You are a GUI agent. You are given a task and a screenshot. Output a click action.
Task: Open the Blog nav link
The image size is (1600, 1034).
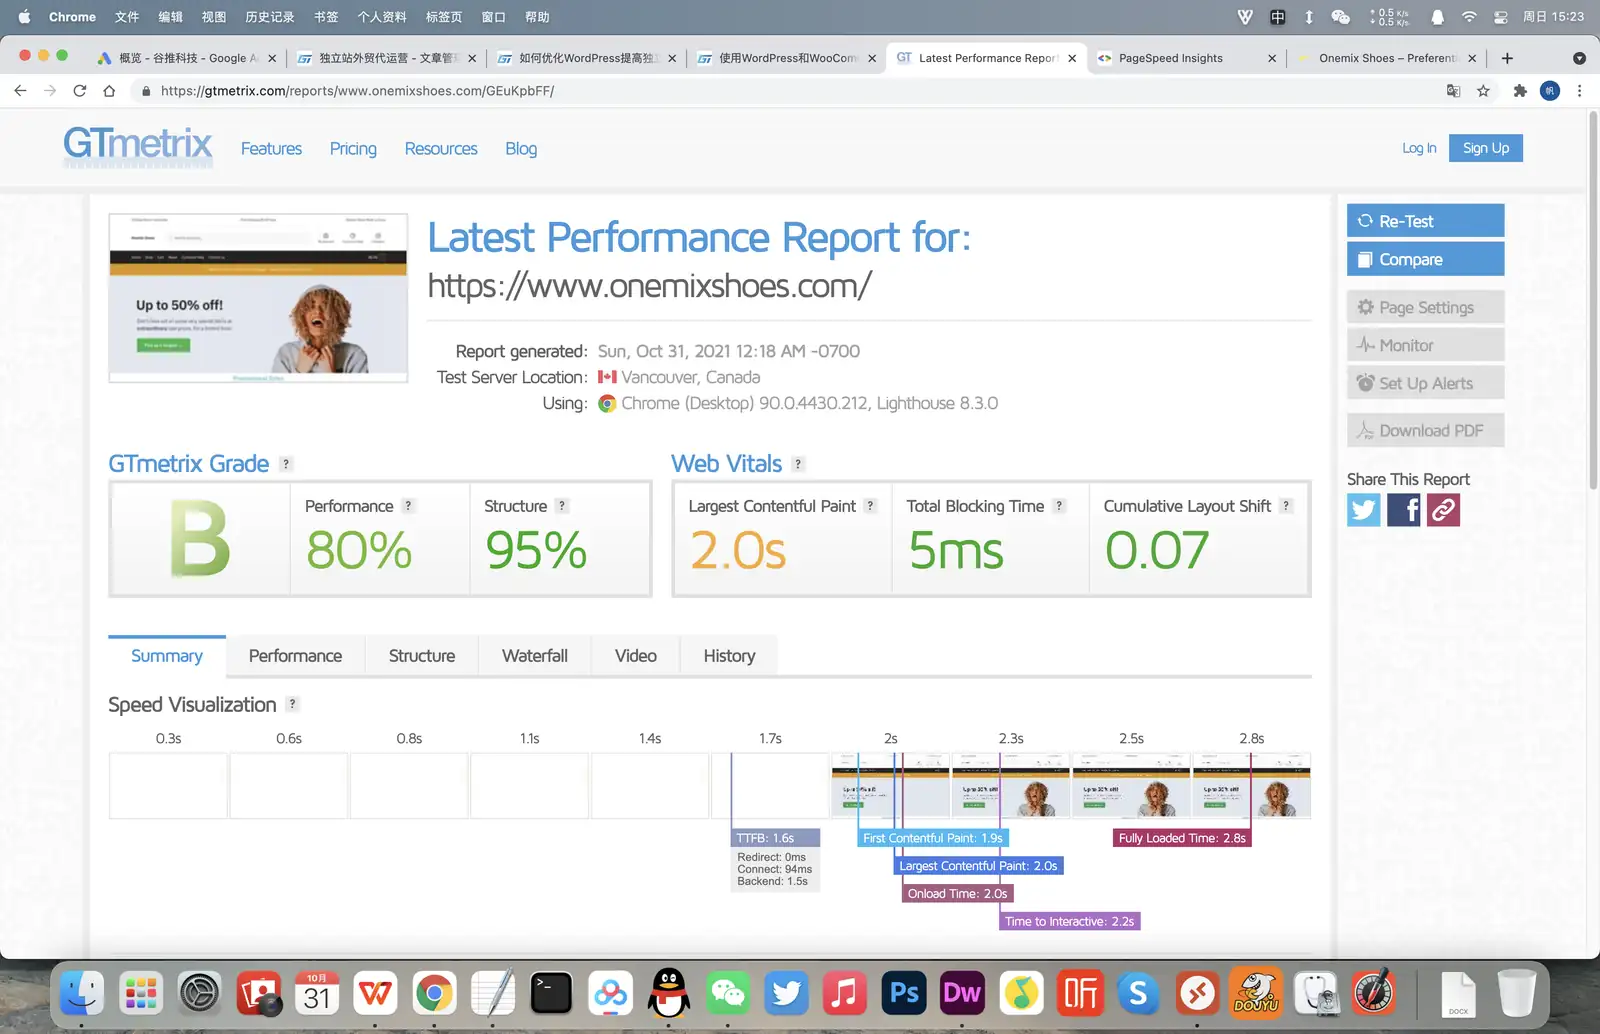pyautogui.click(x=521, y=149)
